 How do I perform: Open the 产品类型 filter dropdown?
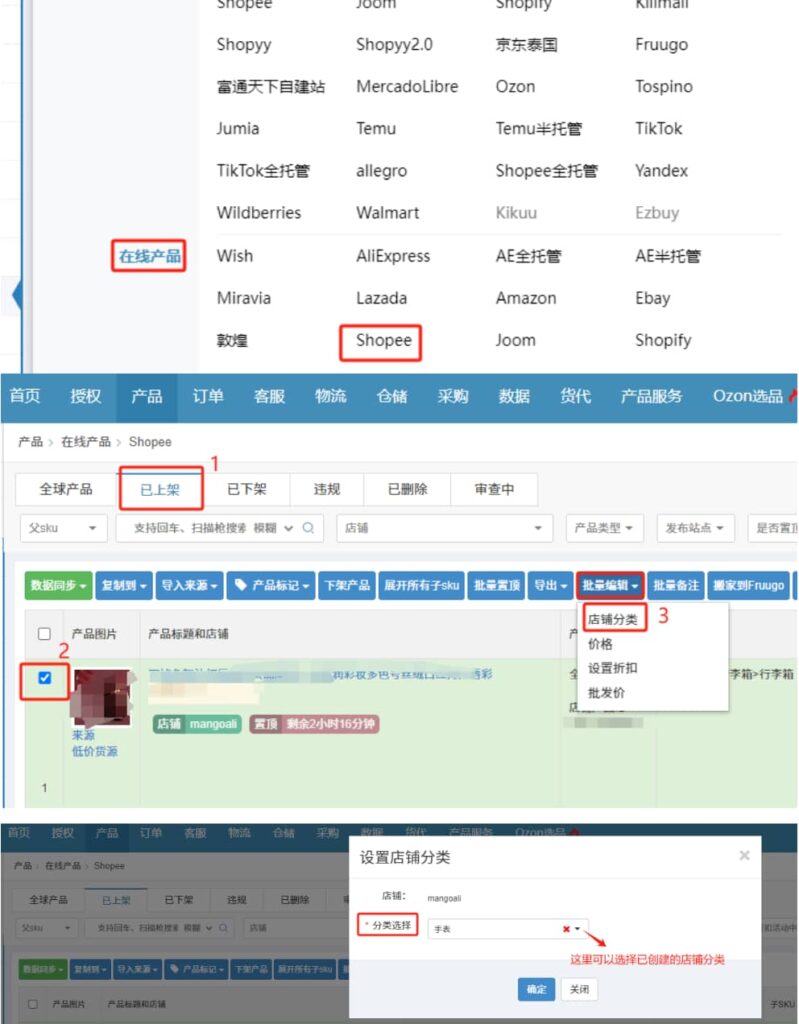tap(604, 528)
